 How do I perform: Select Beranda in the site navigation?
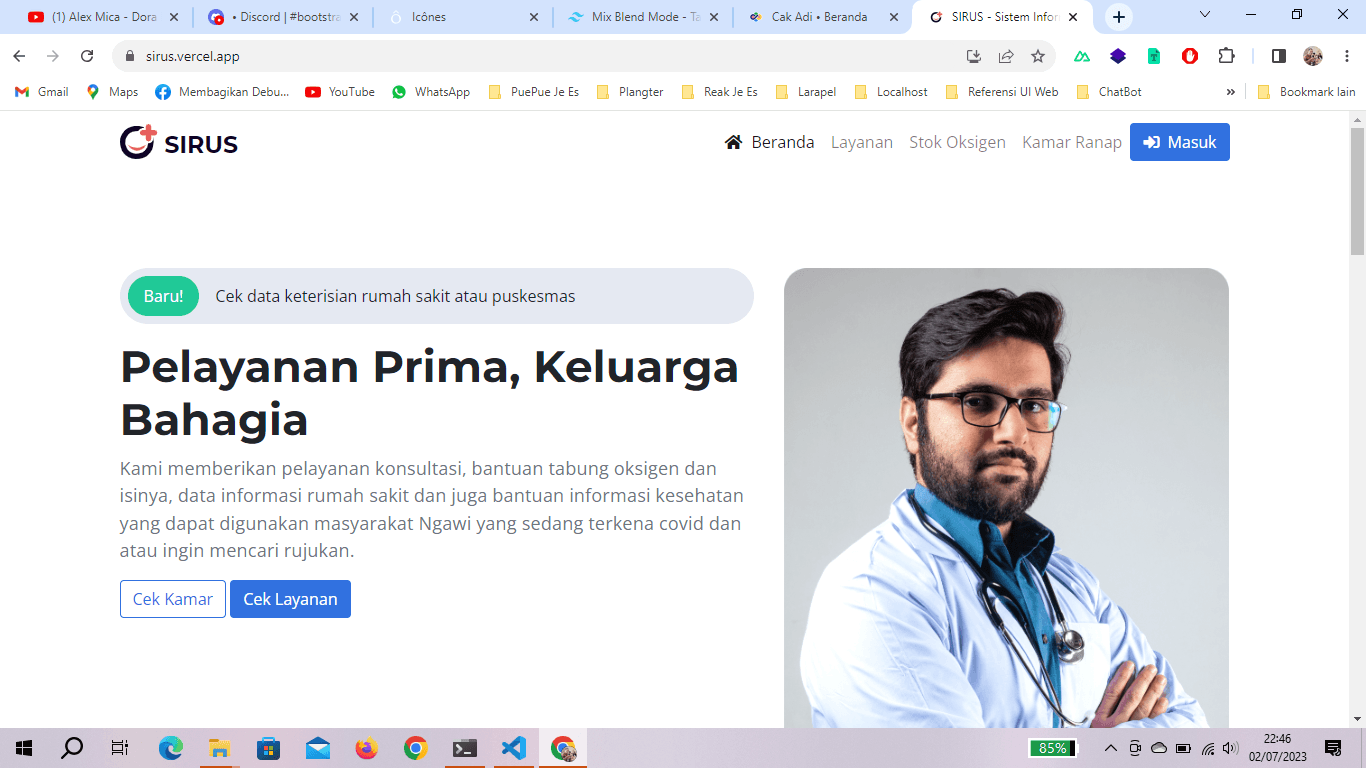pyautogui.click(x=770, y=142)
